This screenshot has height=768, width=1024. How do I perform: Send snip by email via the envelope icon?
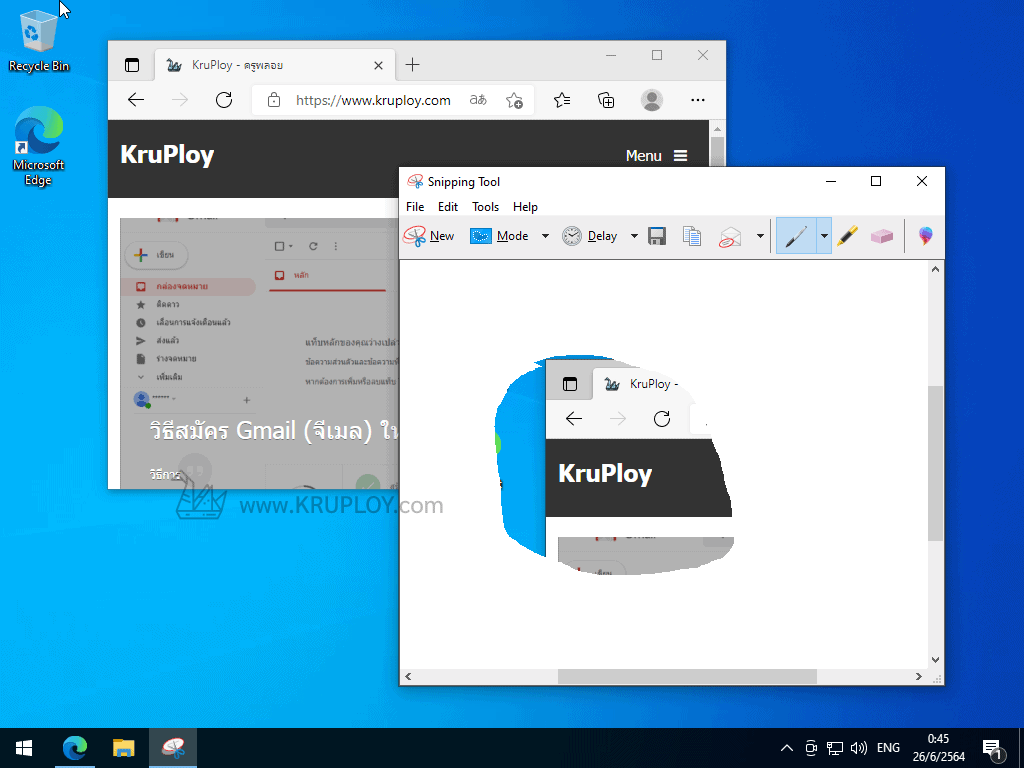(730, 236)
